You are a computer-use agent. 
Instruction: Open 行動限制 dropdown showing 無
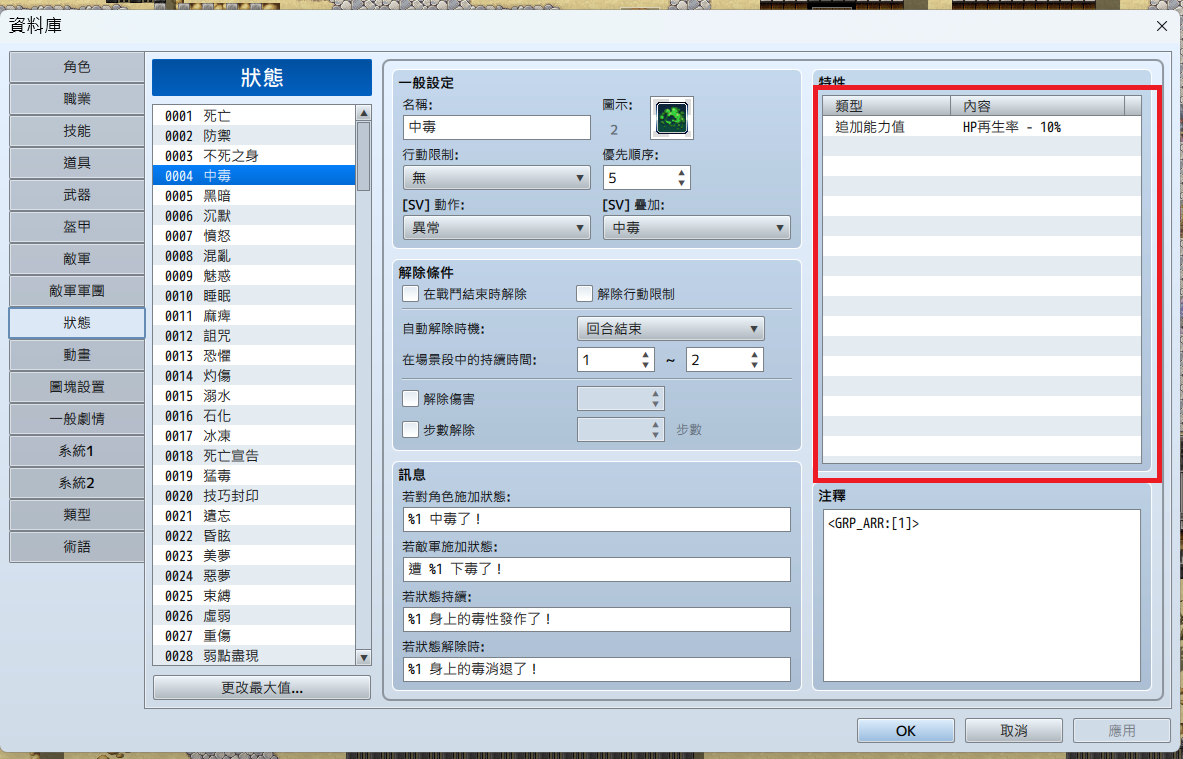(x=496, y=177)
